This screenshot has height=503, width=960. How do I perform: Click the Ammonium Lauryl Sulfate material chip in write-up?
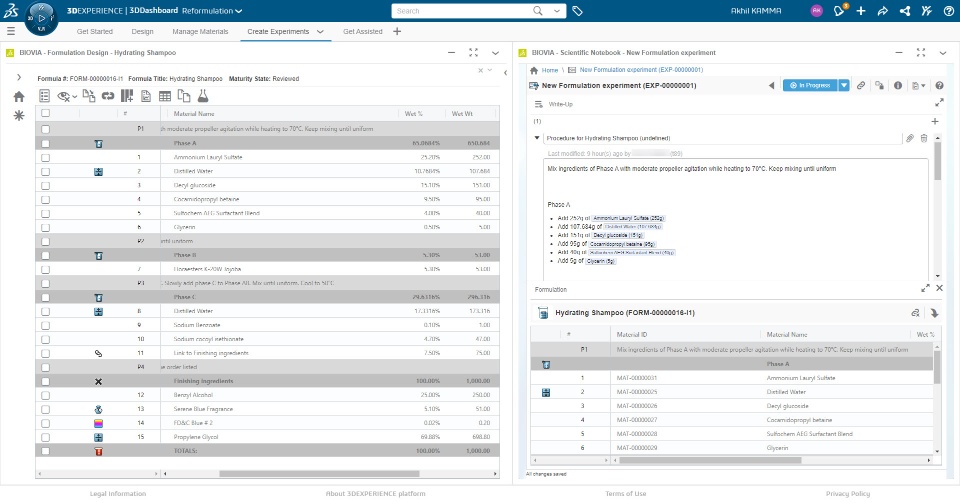(628, 218)
